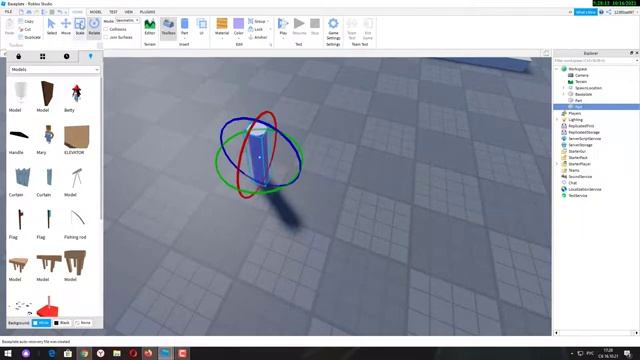Activate the Scale tool
The width and height of the screenshot is (640, 360).
click(80, 26)
